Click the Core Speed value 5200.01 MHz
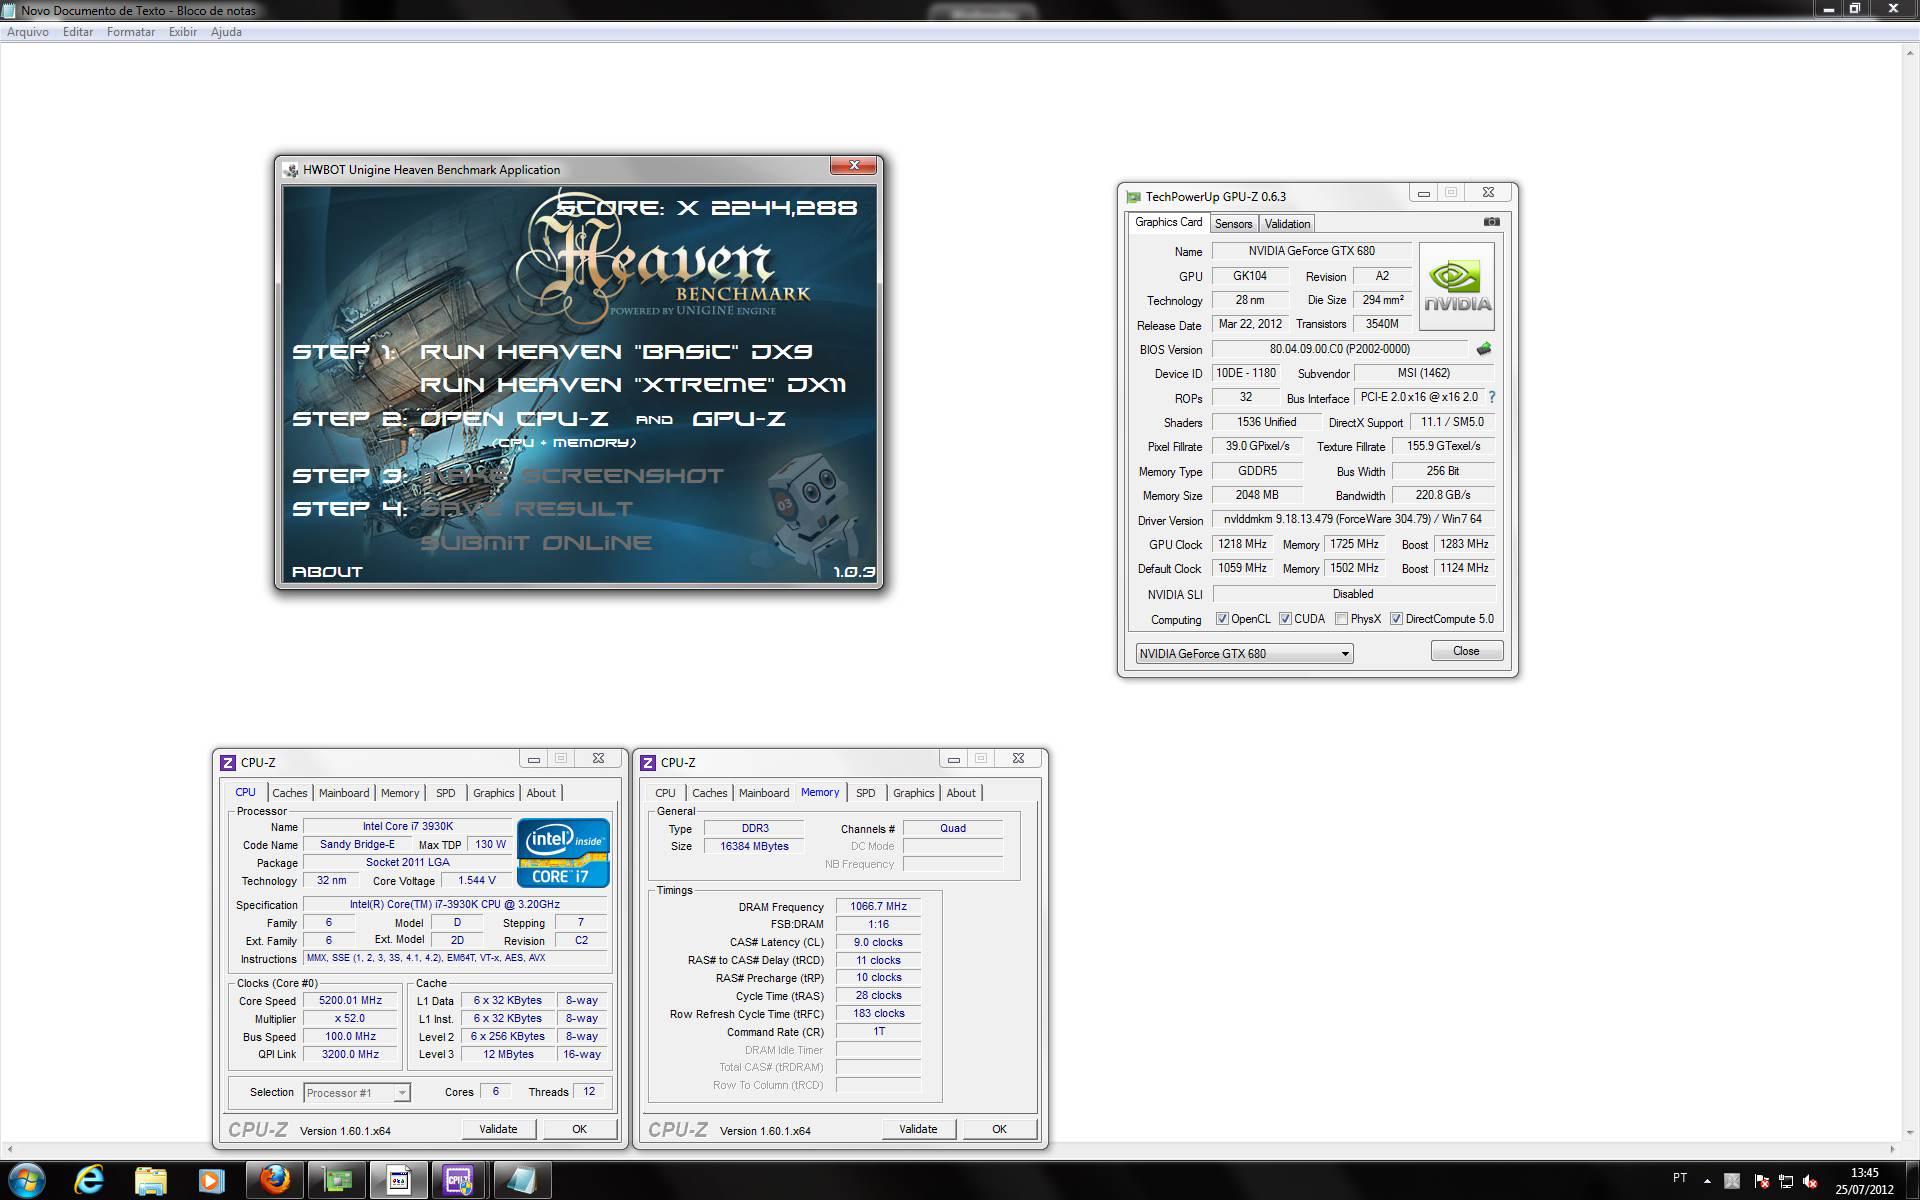The width and height of the screenshot is (1920, 1200). click(351, 1001)
